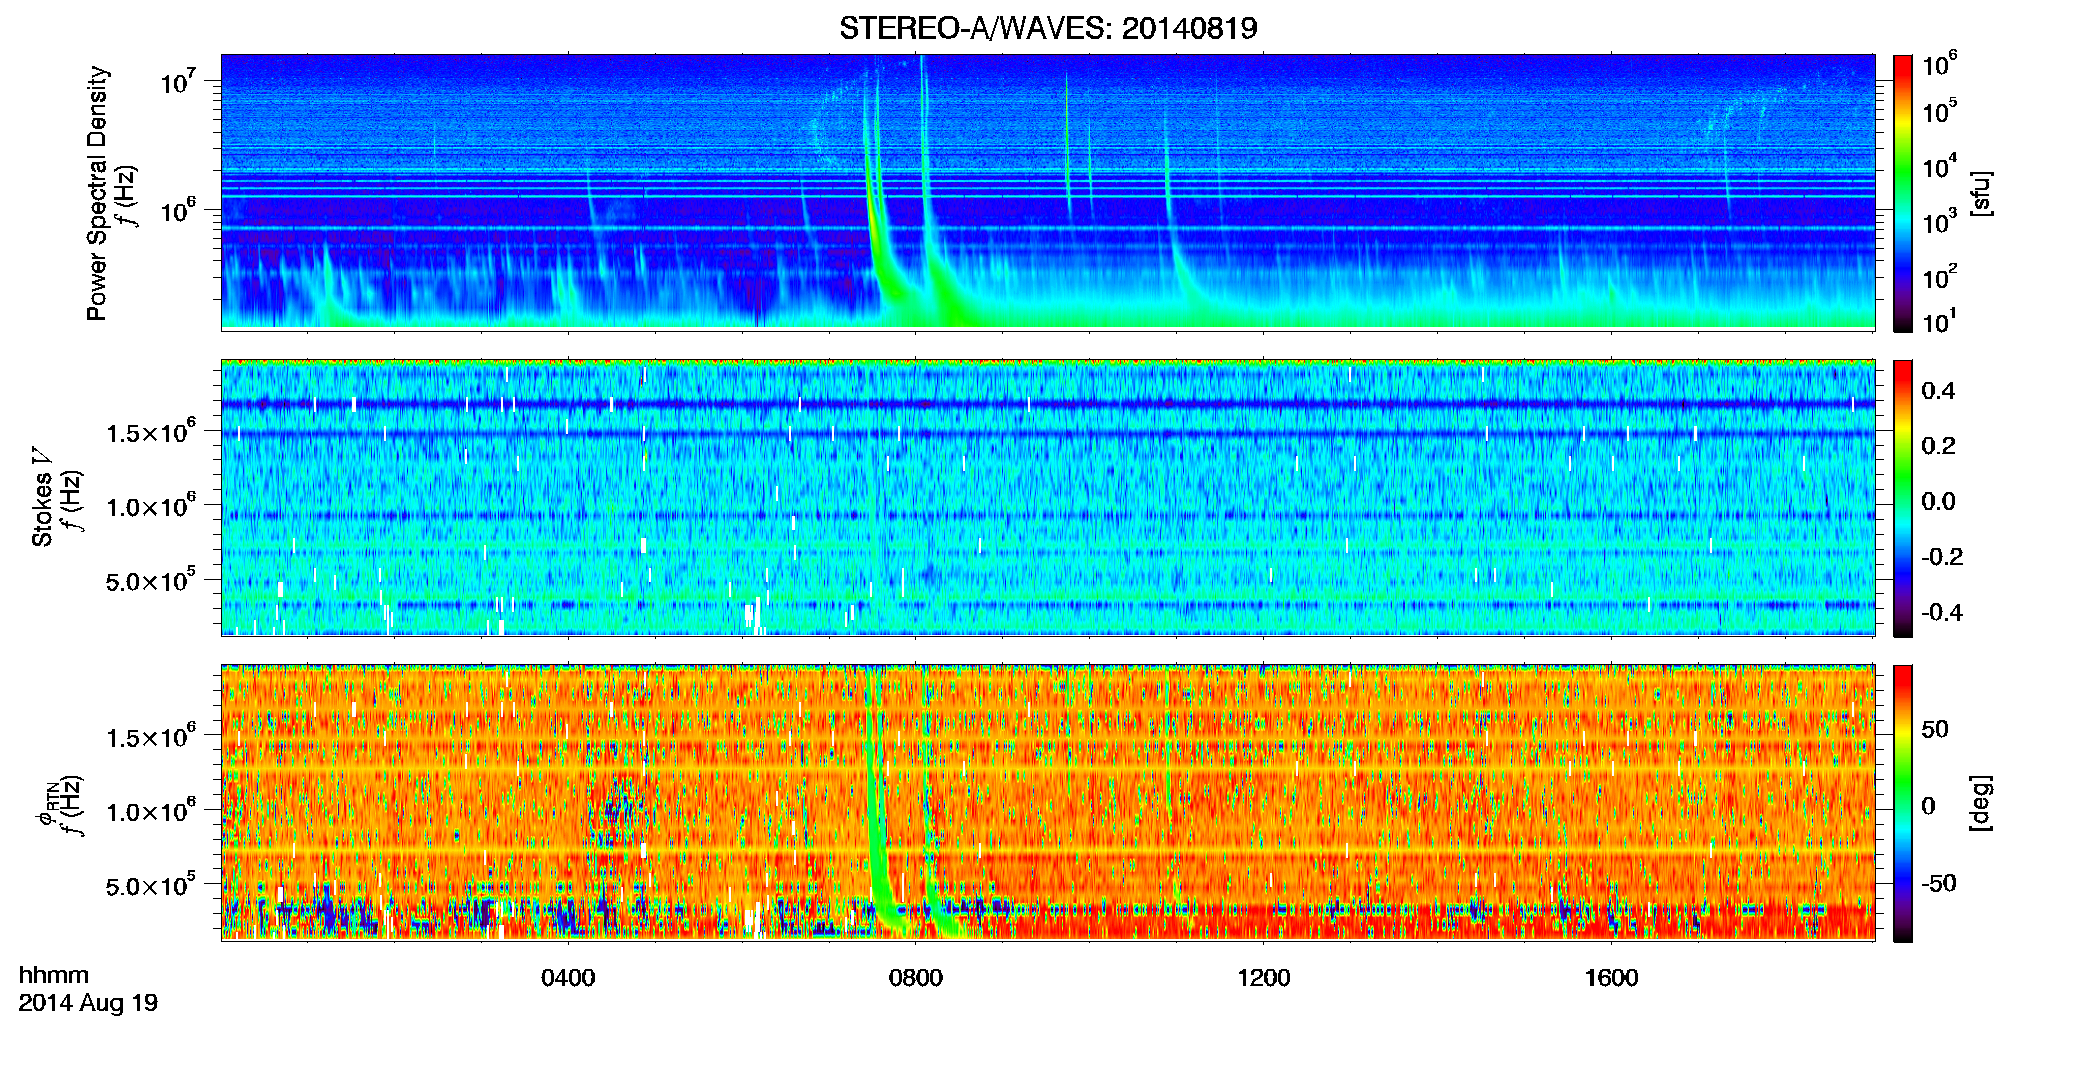Select the 2014 Aug 19 date label

[x=88, y=1003]
